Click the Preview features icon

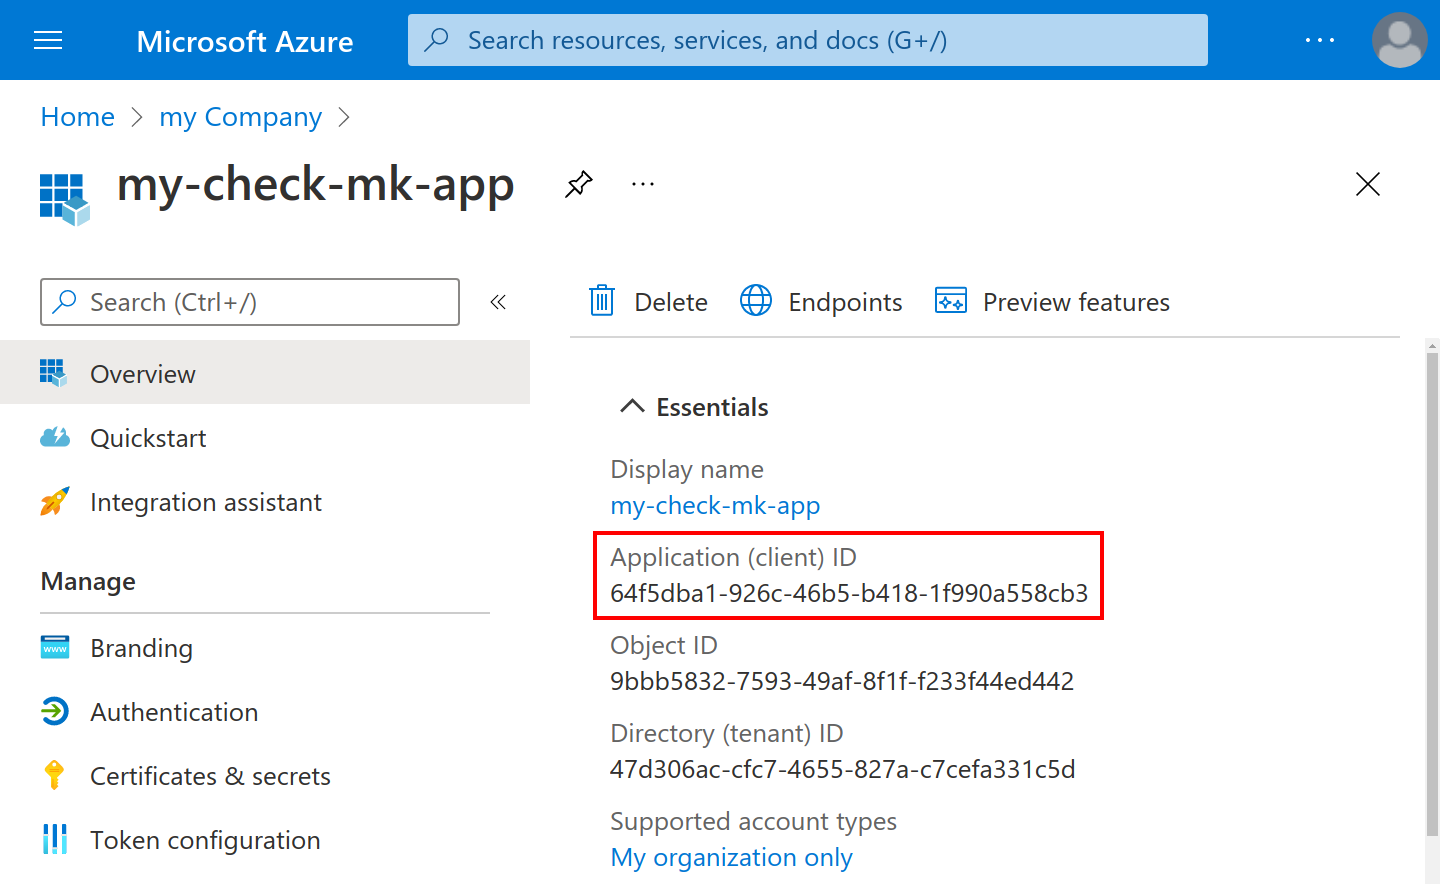tap(951, 300)
